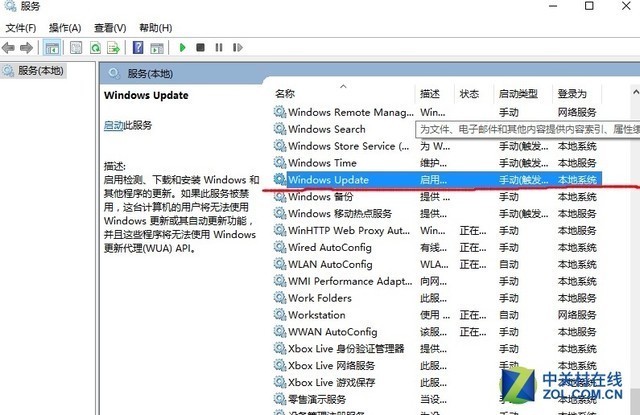
Task: Click the Properties toolbar icon
Action: [76, 48]
